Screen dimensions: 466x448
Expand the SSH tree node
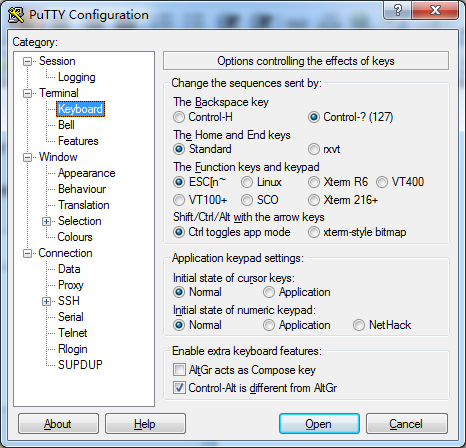pyautogui.click(x=46, y=301)
